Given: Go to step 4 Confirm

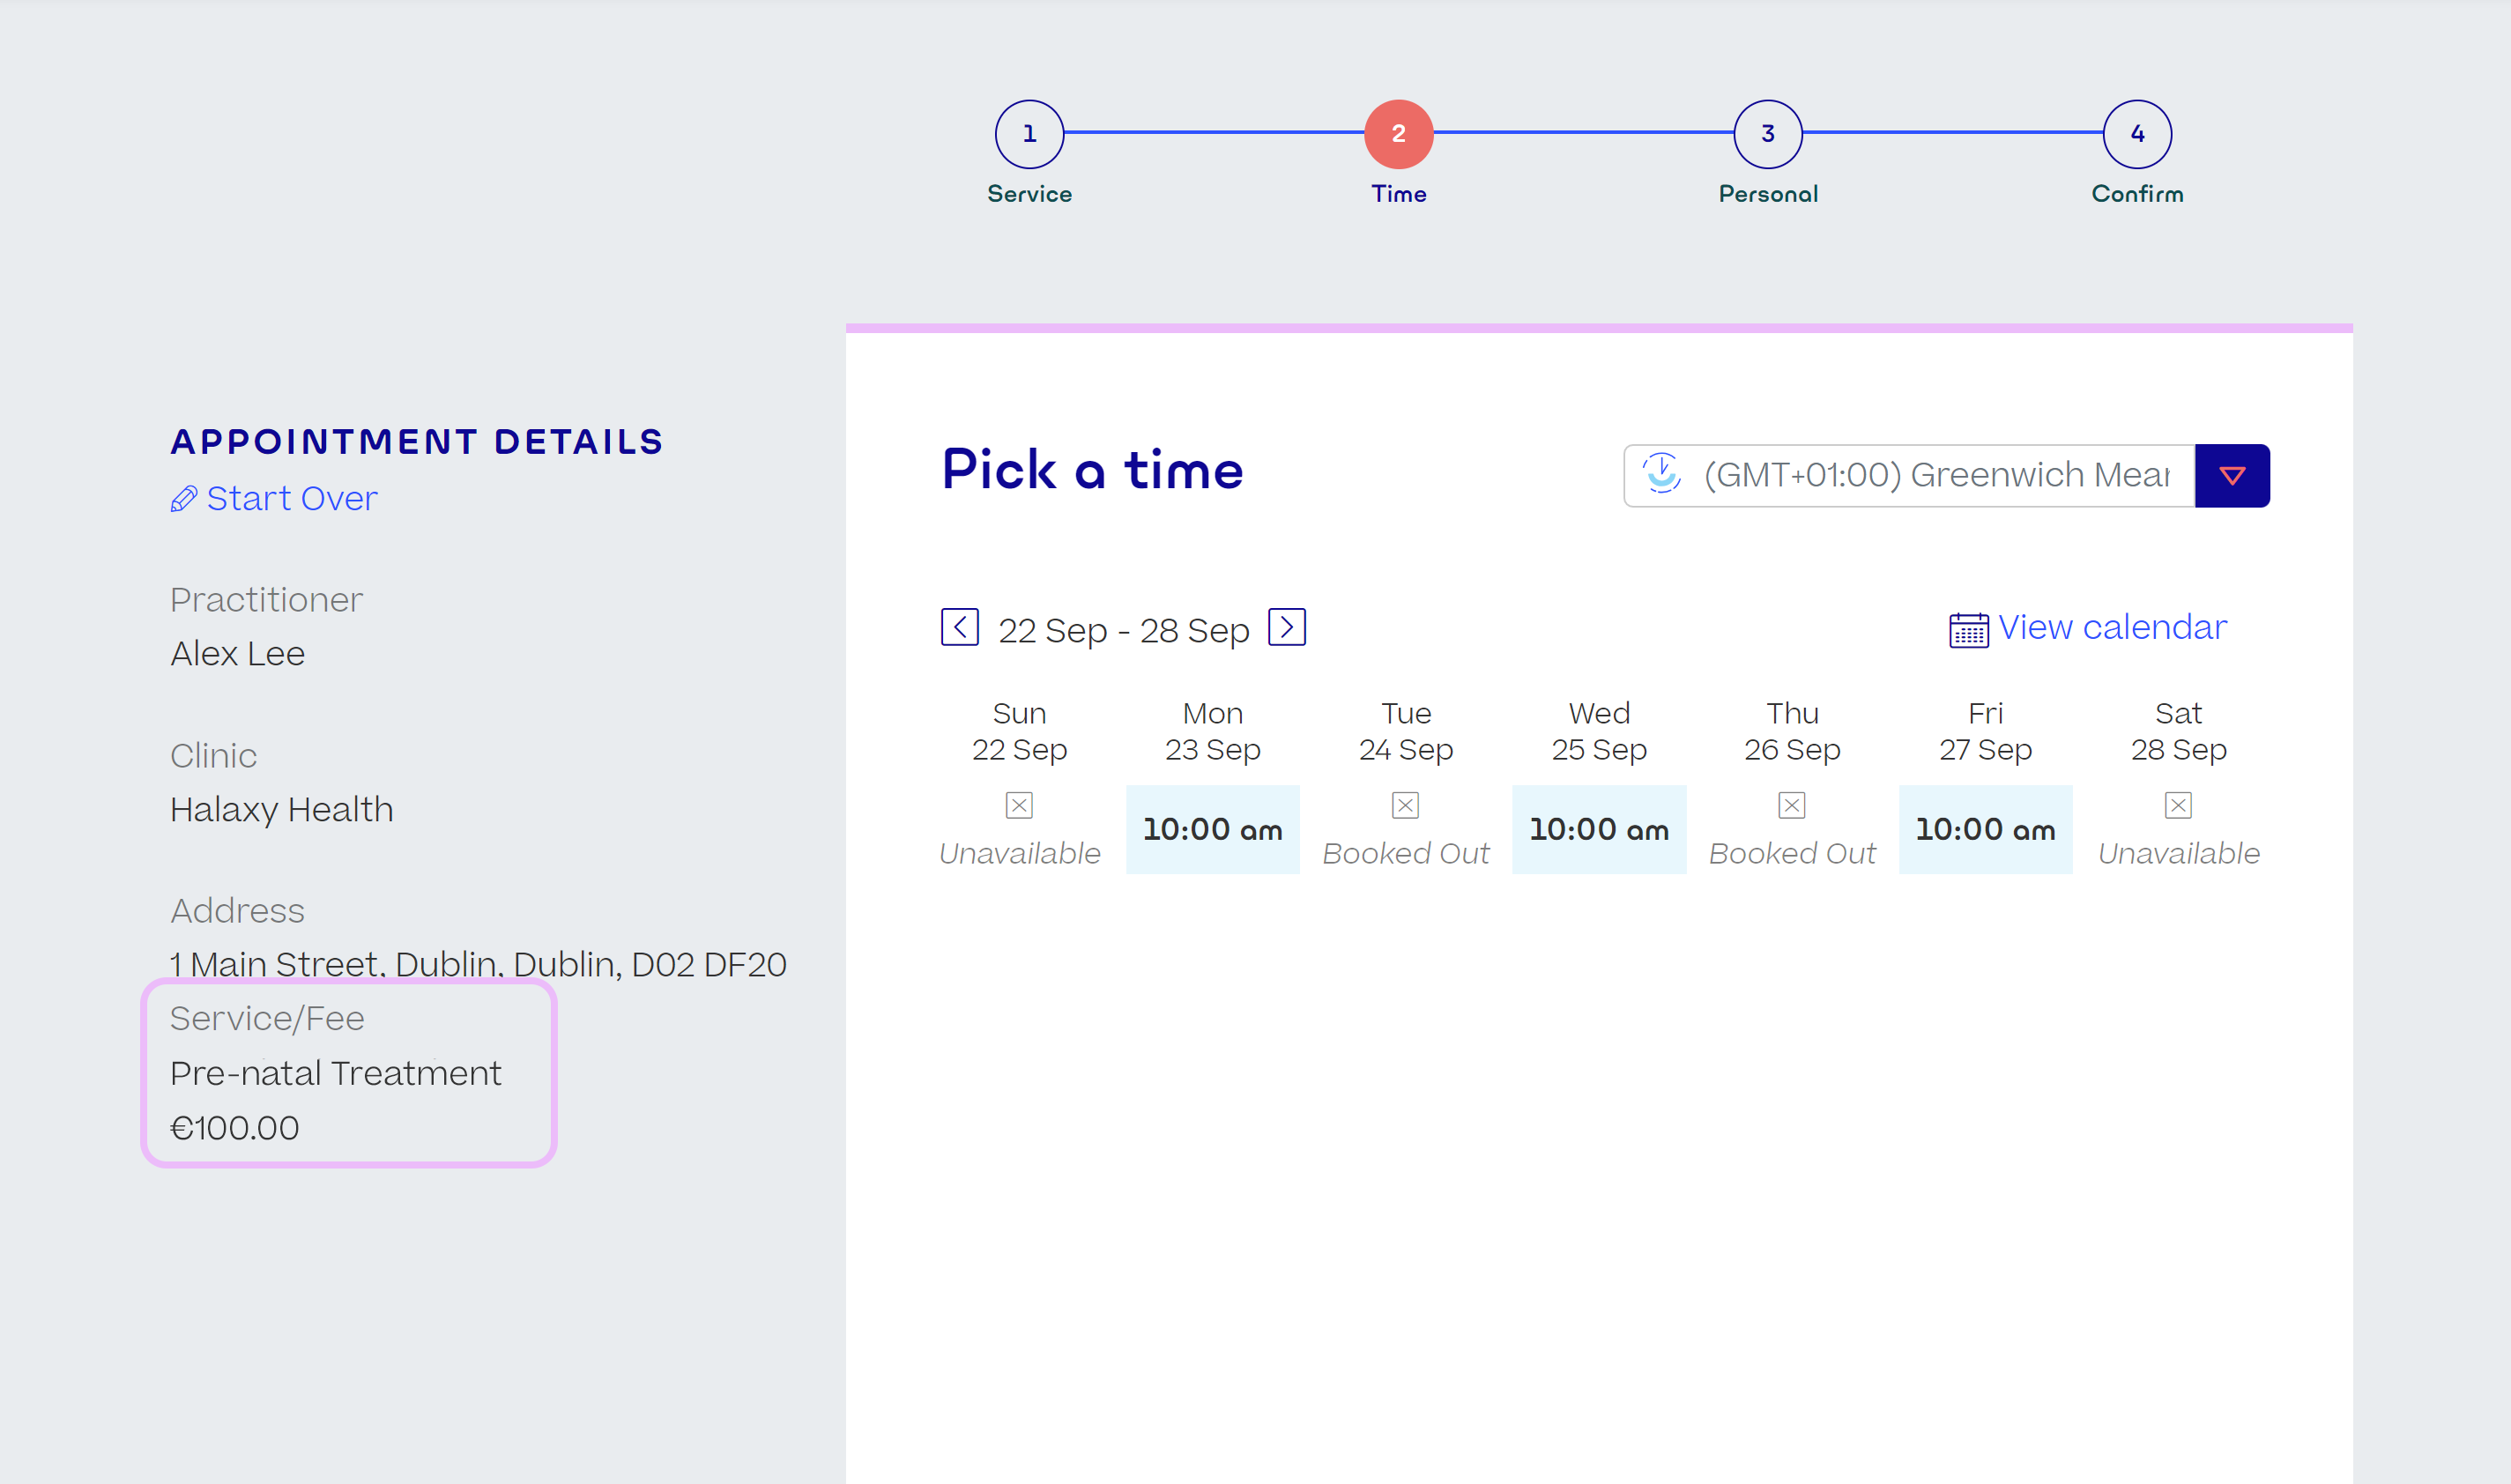Looking at the screenshot, I should (x=2137, y=134).
